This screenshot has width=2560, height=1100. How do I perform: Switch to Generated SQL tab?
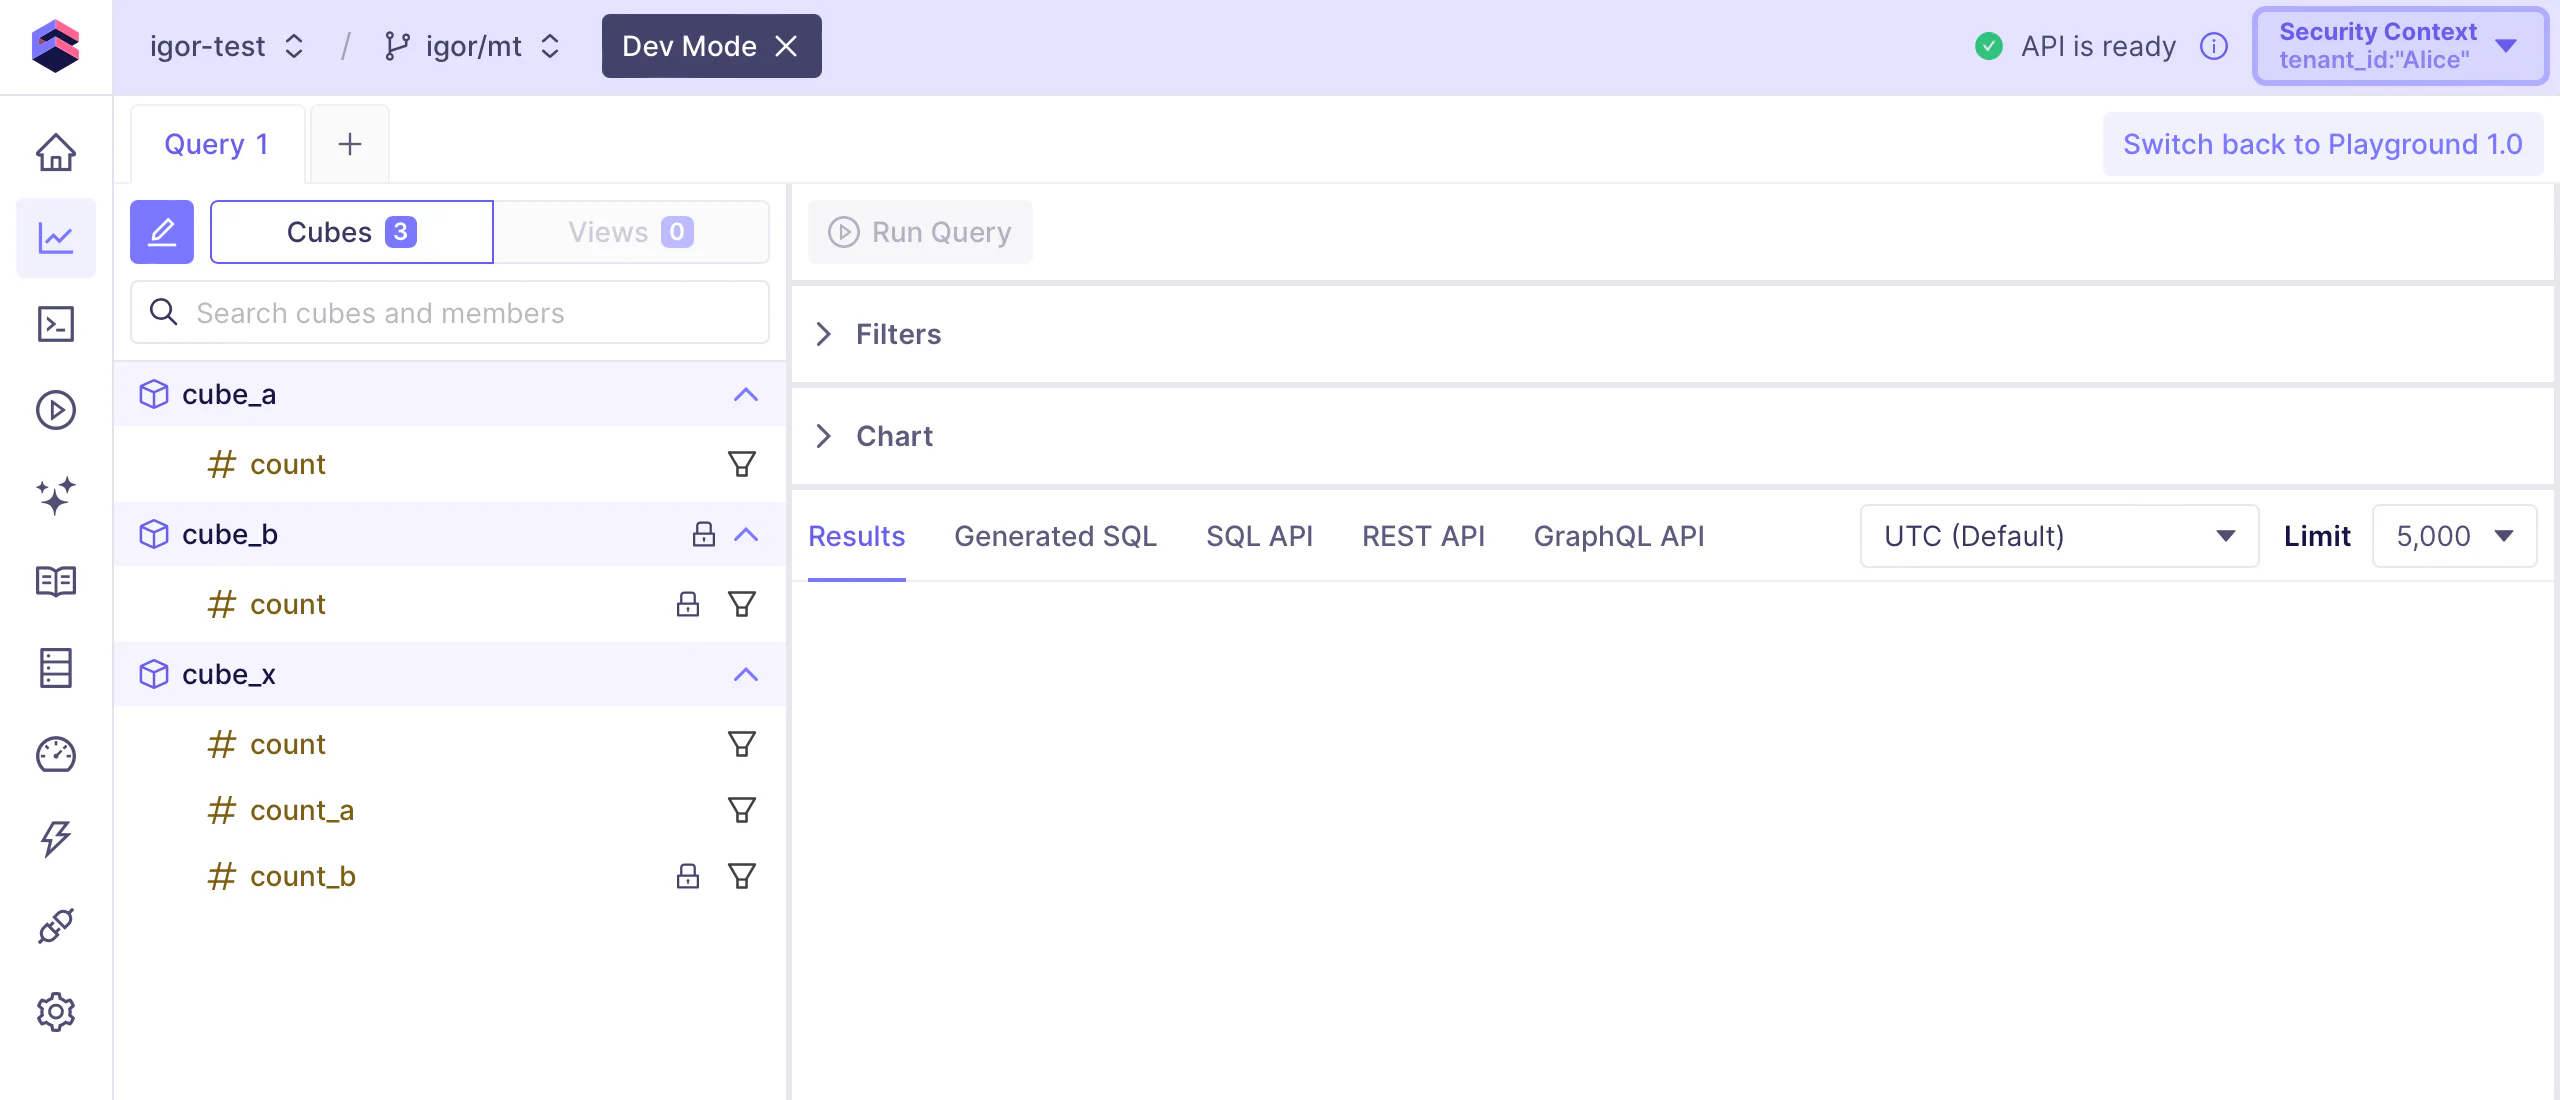(1055, 536)
